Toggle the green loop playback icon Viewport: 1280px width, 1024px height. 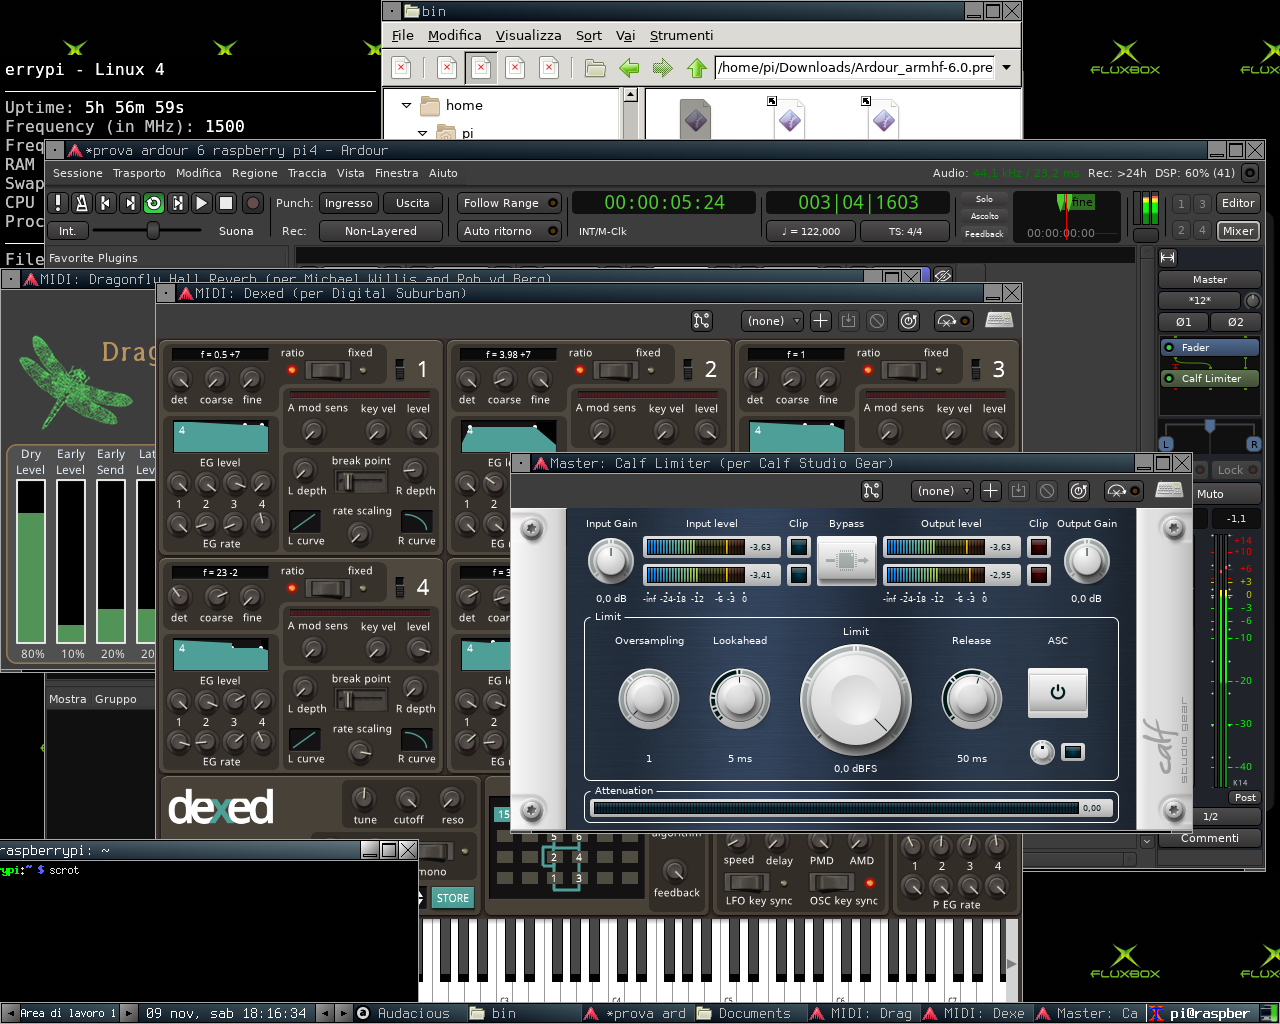tap(154, 203)
